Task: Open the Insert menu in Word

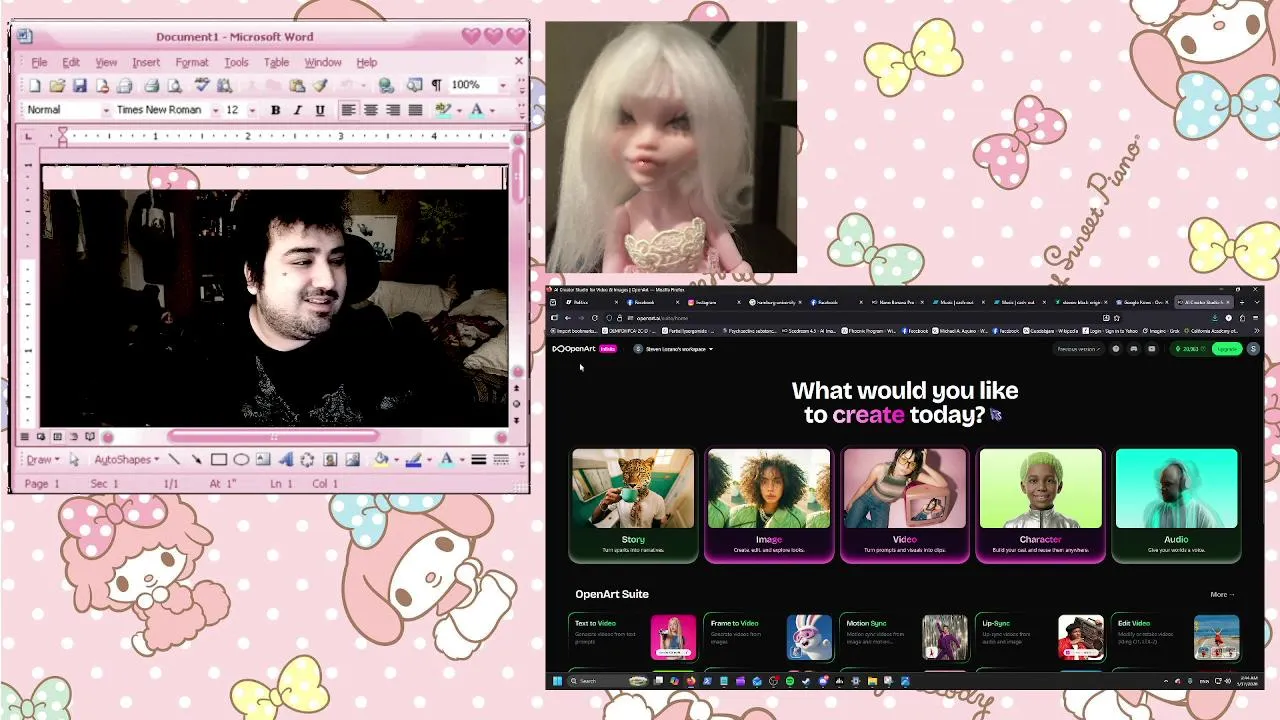Action: [146, 62]
